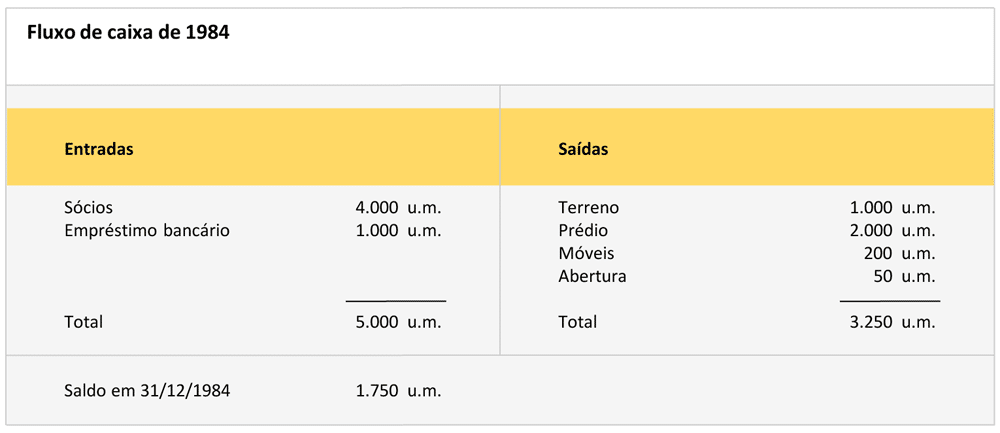1000x433 pixels.
Task: Click the "Saldo em 31/12/1984" label
Action: (x=147, y=391)
